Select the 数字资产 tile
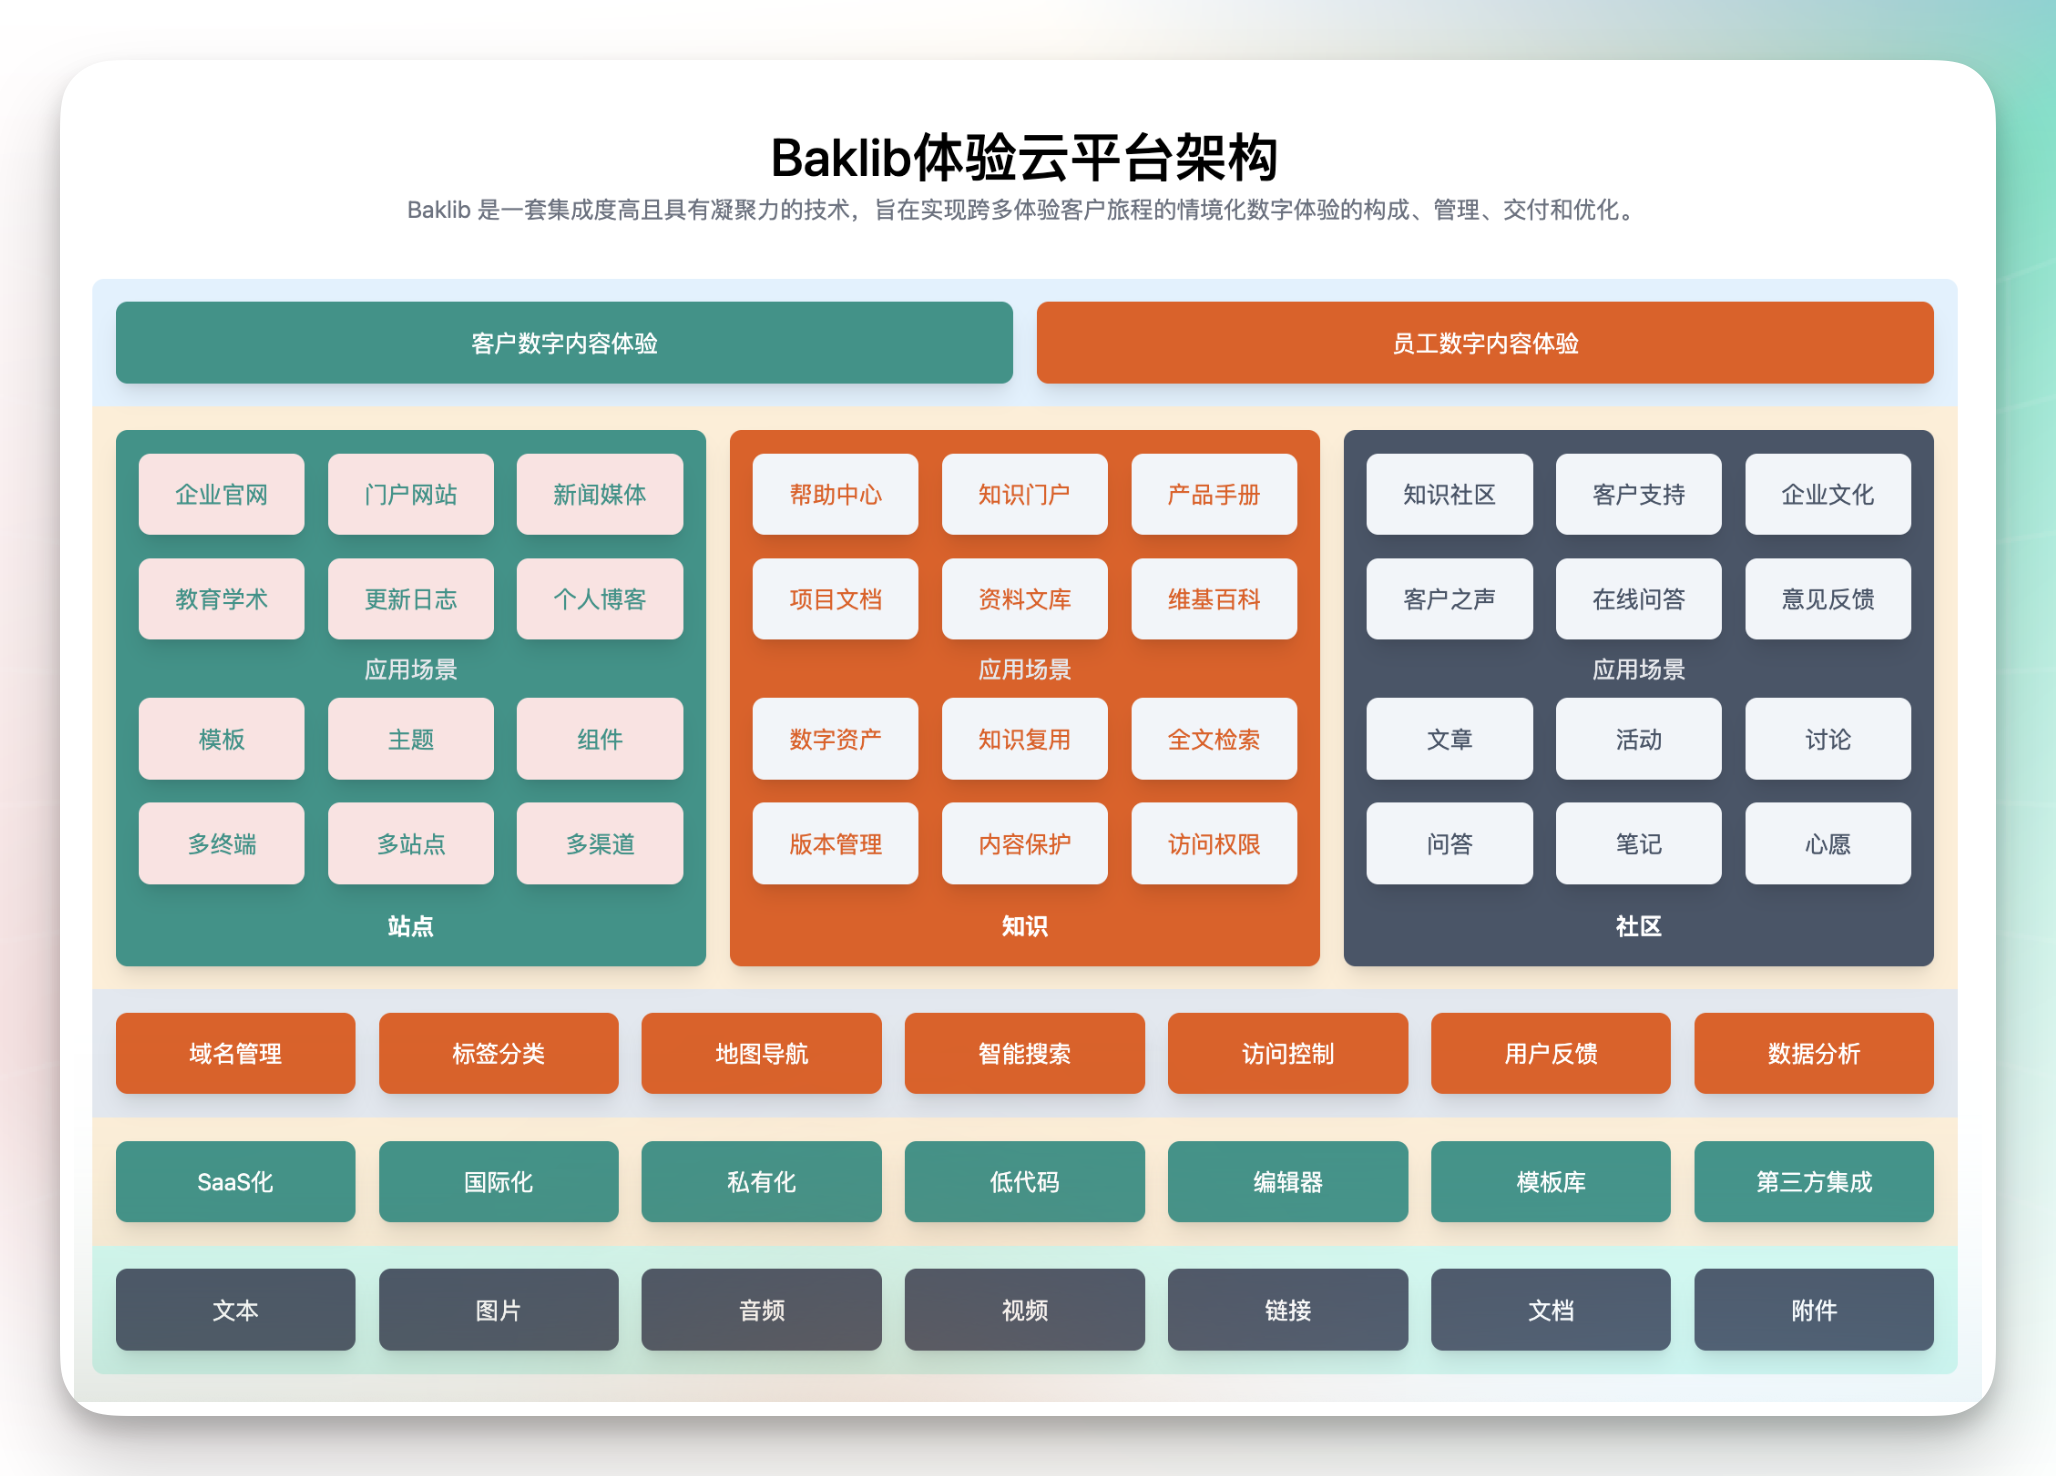Image resolution: width=2056 pixels, height=1476 pixels. pyautogui.click(x=835, y=739)
